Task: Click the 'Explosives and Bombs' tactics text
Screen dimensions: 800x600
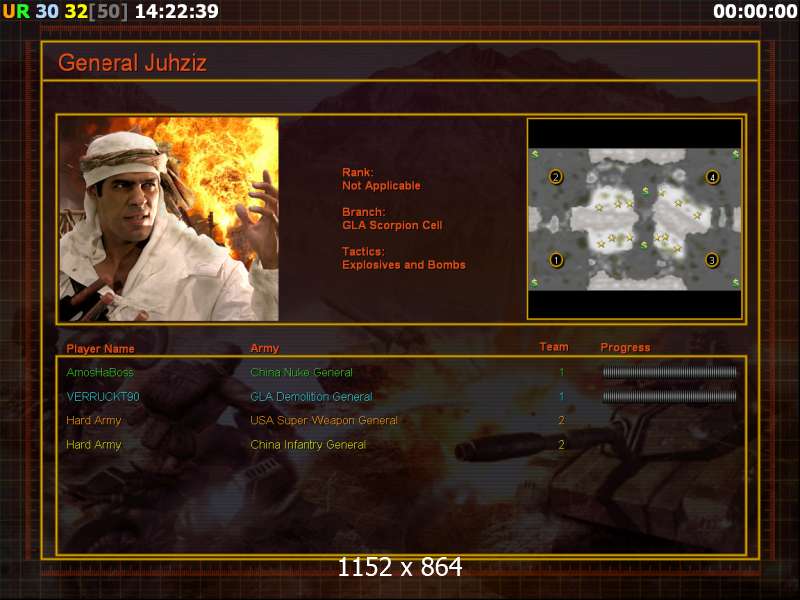Action: tap(404, 265)
